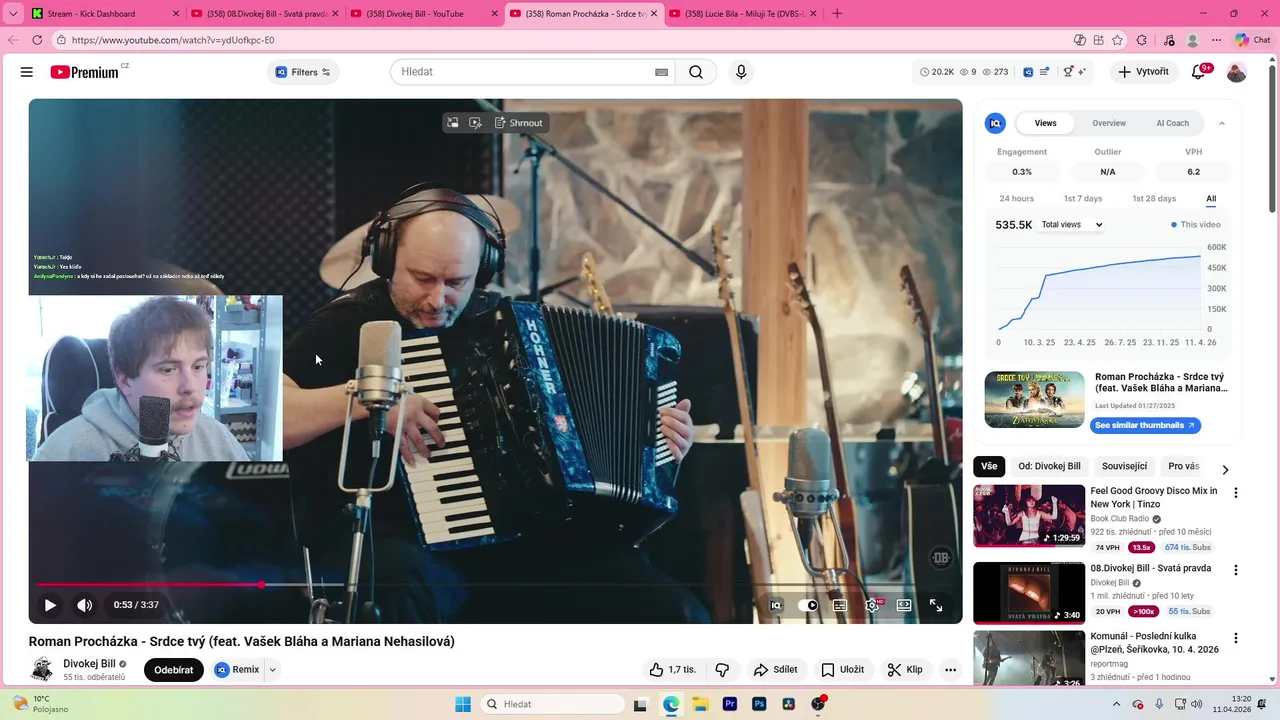Open options for Komunál - Poslední kulka
This screenshot has width=1280, height=720.
1236,638
